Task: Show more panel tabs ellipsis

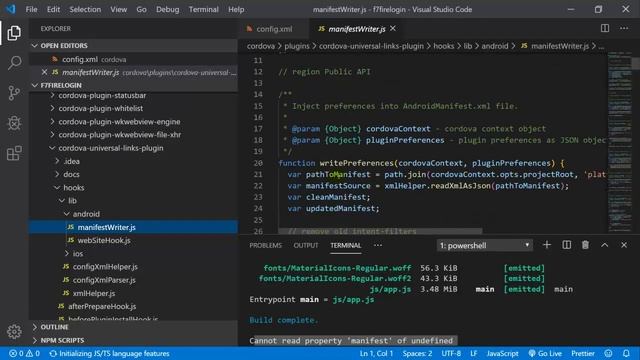Action: tap(378, 245)
